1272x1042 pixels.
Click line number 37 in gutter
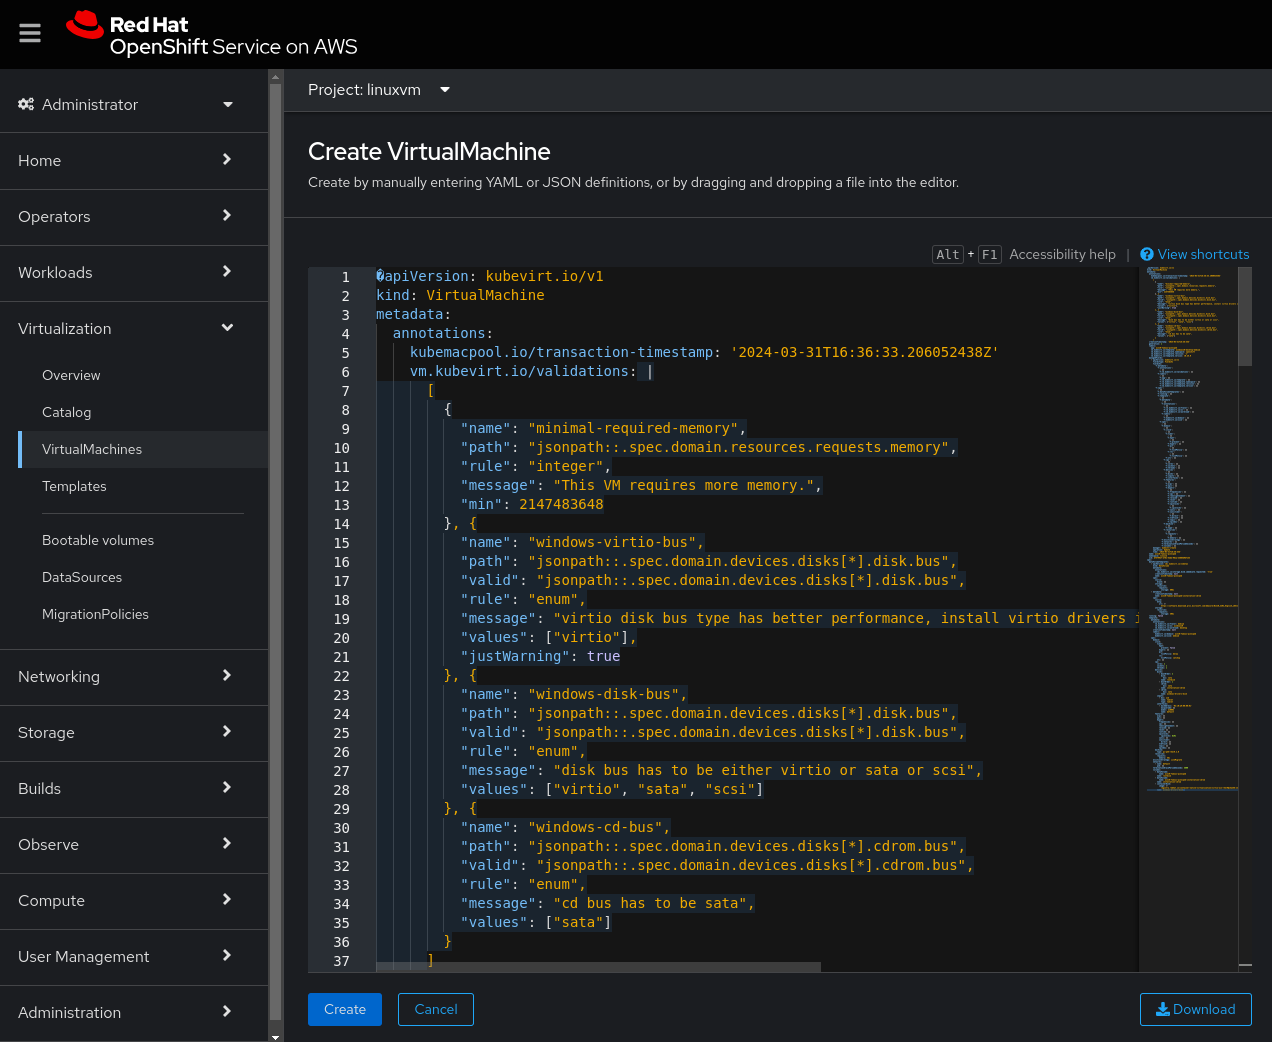coord(341,961)
